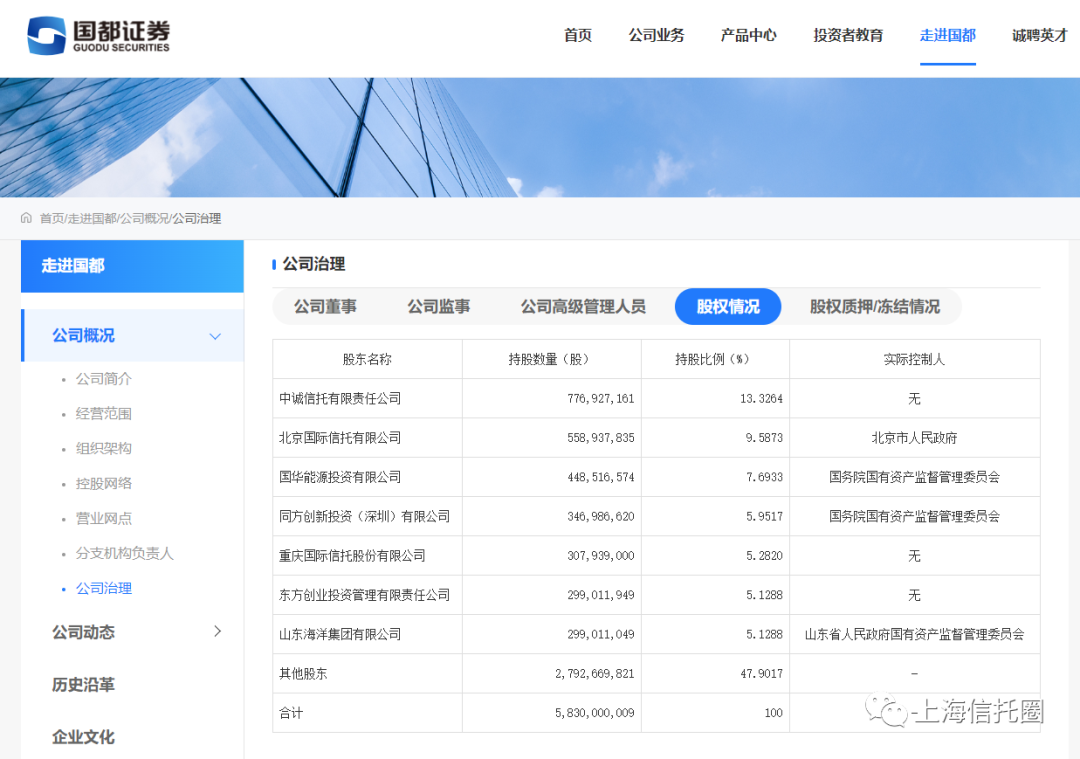Open 分支机构负责人 sidebar link
This screenshot has height=759, width=1080.
tap(125, 553)
